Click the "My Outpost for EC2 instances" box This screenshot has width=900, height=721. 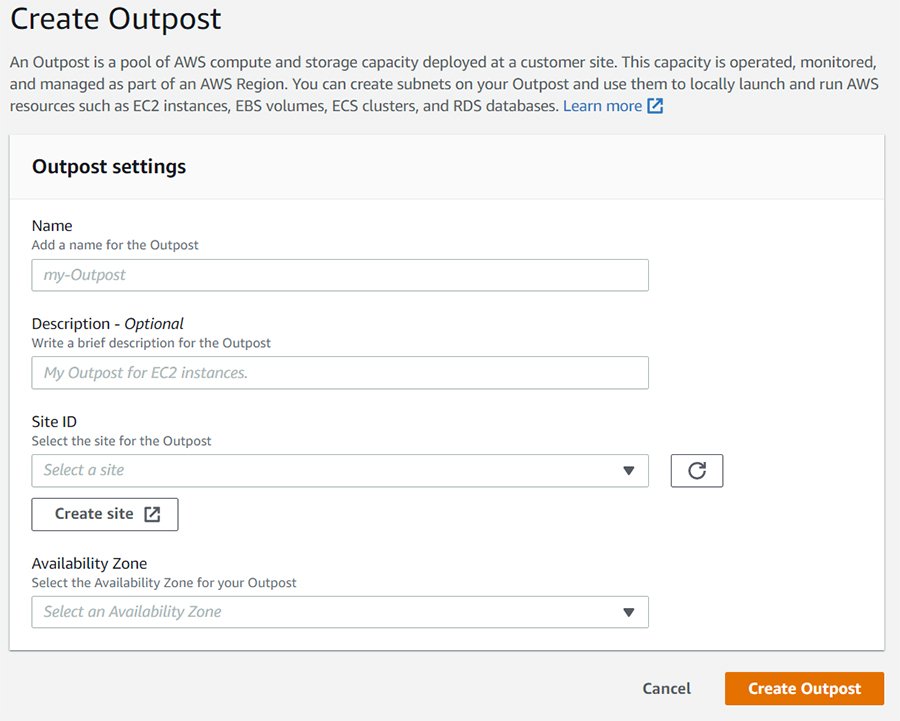340,373
